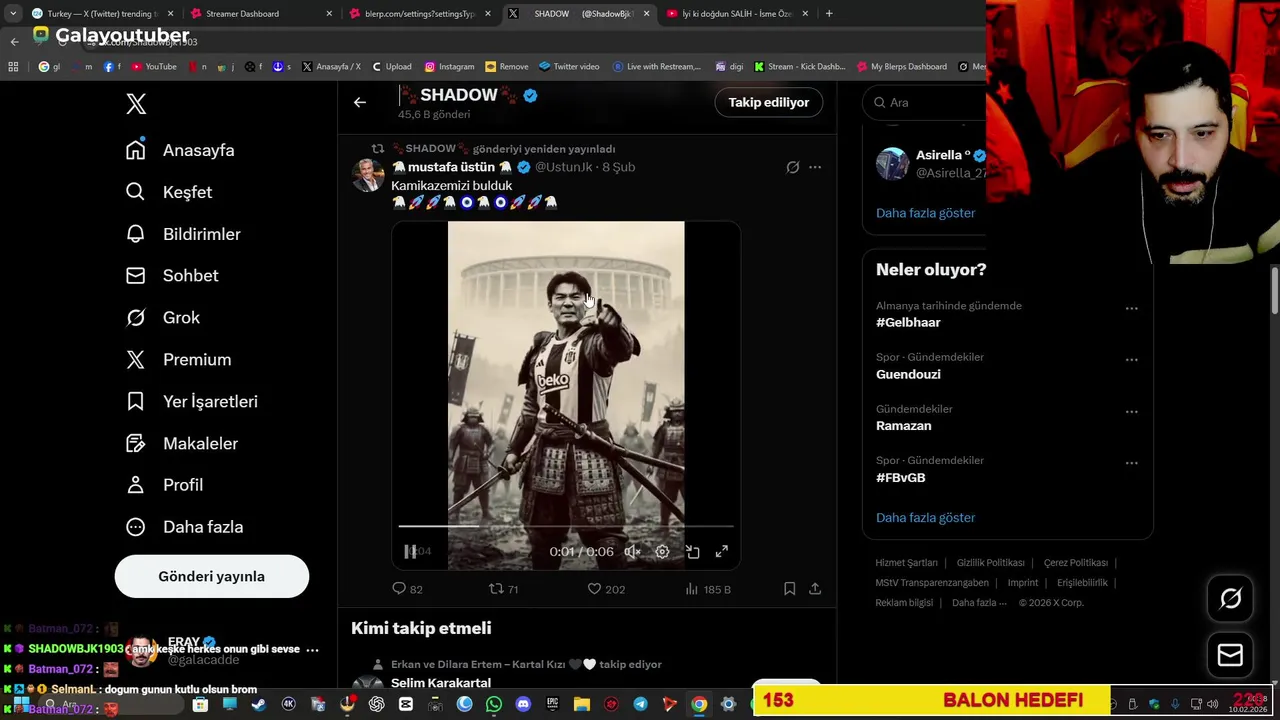Expand the footer Daha fazla menu
Viewport: 1280px width, 720px height.
pos(980,603)
